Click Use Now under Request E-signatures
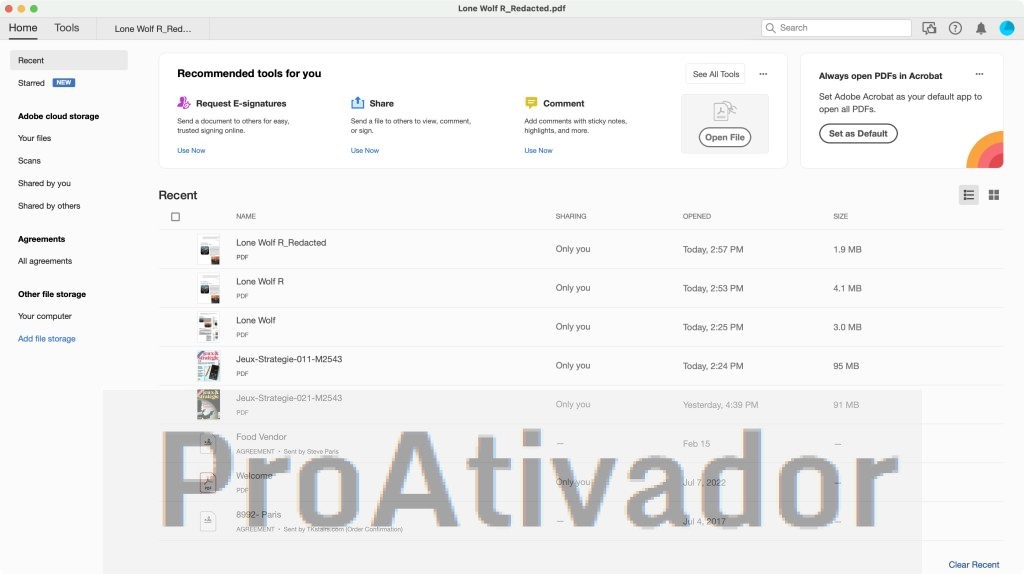The height and width of the screenshot is (574, 1024). (191, 151)
